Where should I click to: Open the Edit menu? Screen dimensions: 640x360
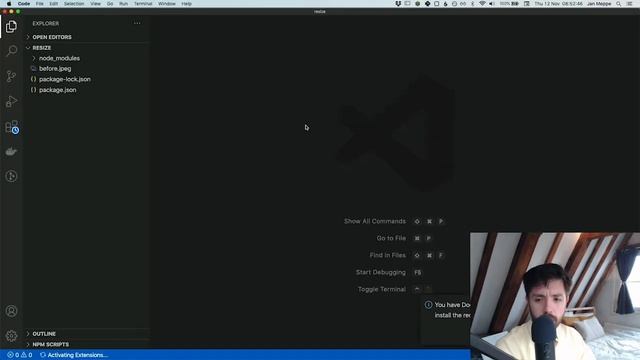coord(53,4)
